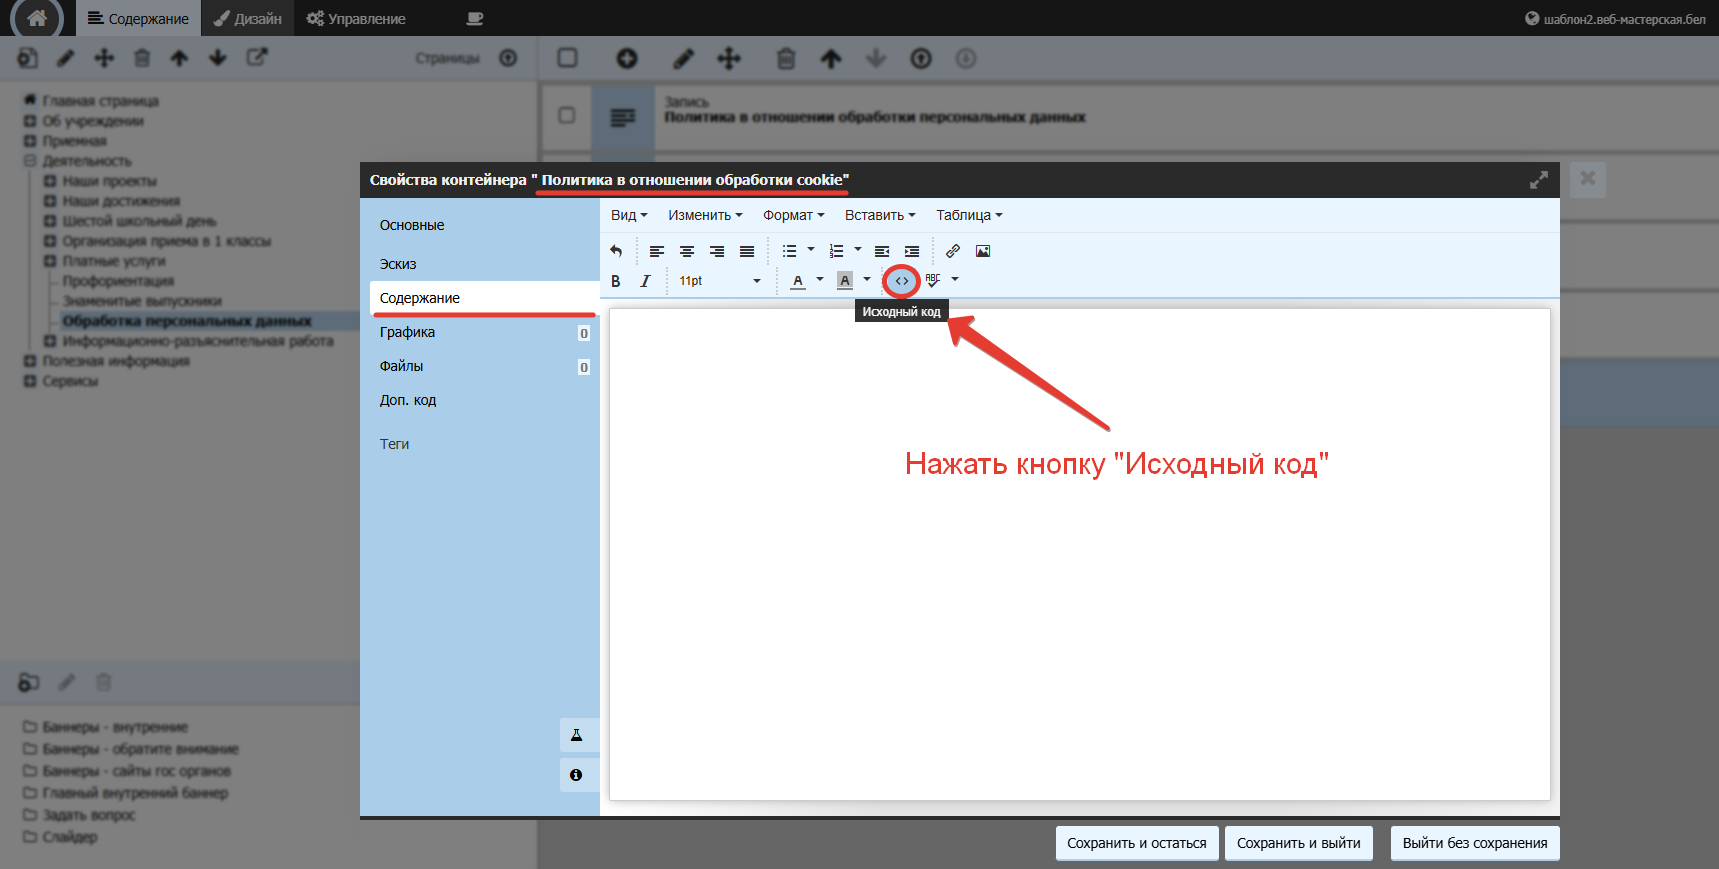Center-align text with the toolbar icon
The width and height of the screenshot is (1719, 869).
(x=687, y=251)
